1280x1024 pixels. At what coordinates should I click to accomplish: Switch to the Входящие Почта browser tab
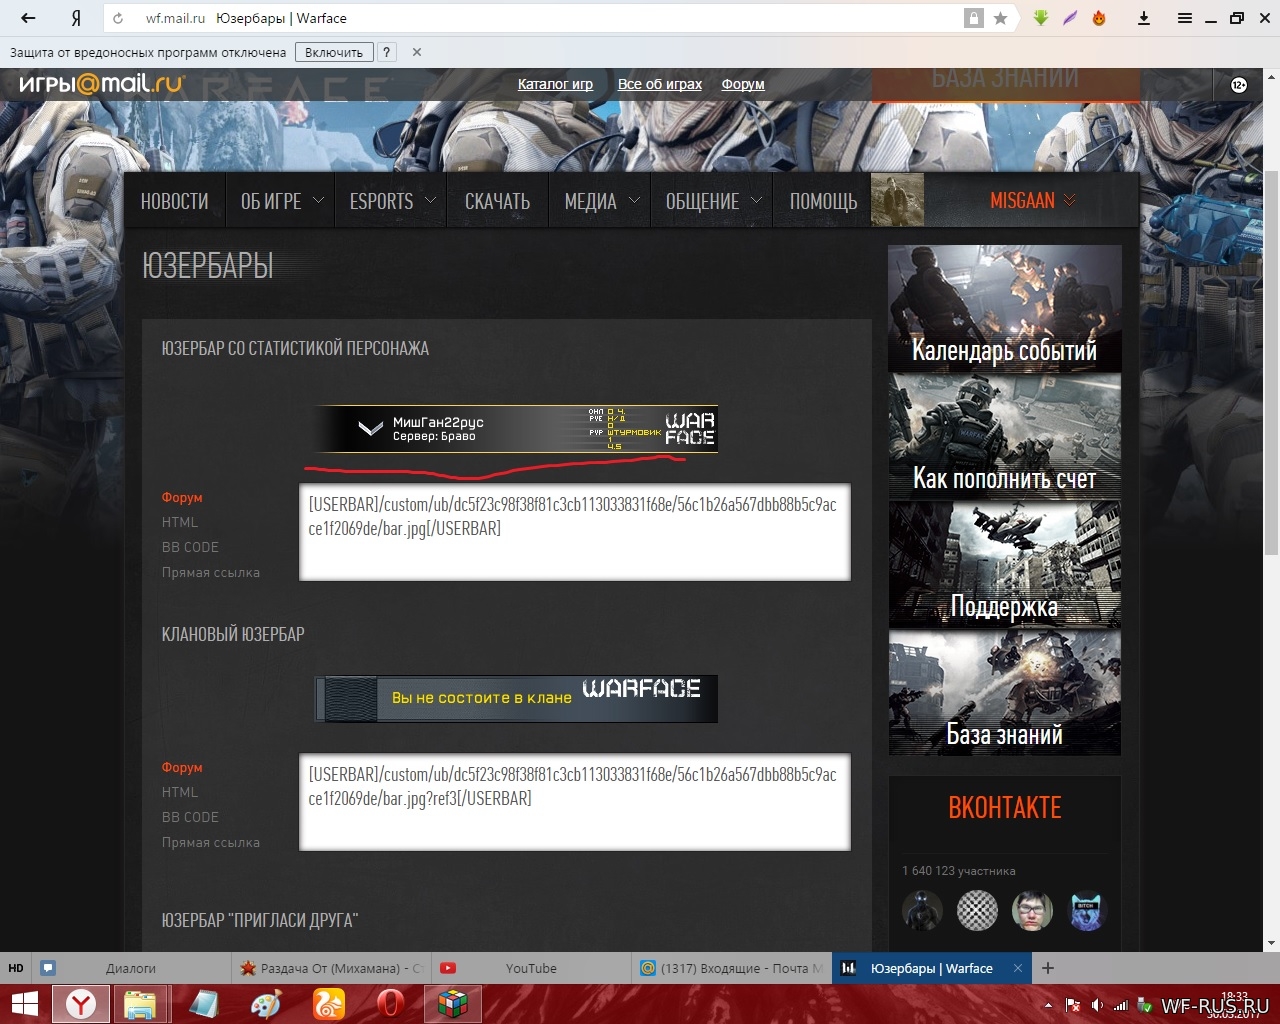point(733,968)
